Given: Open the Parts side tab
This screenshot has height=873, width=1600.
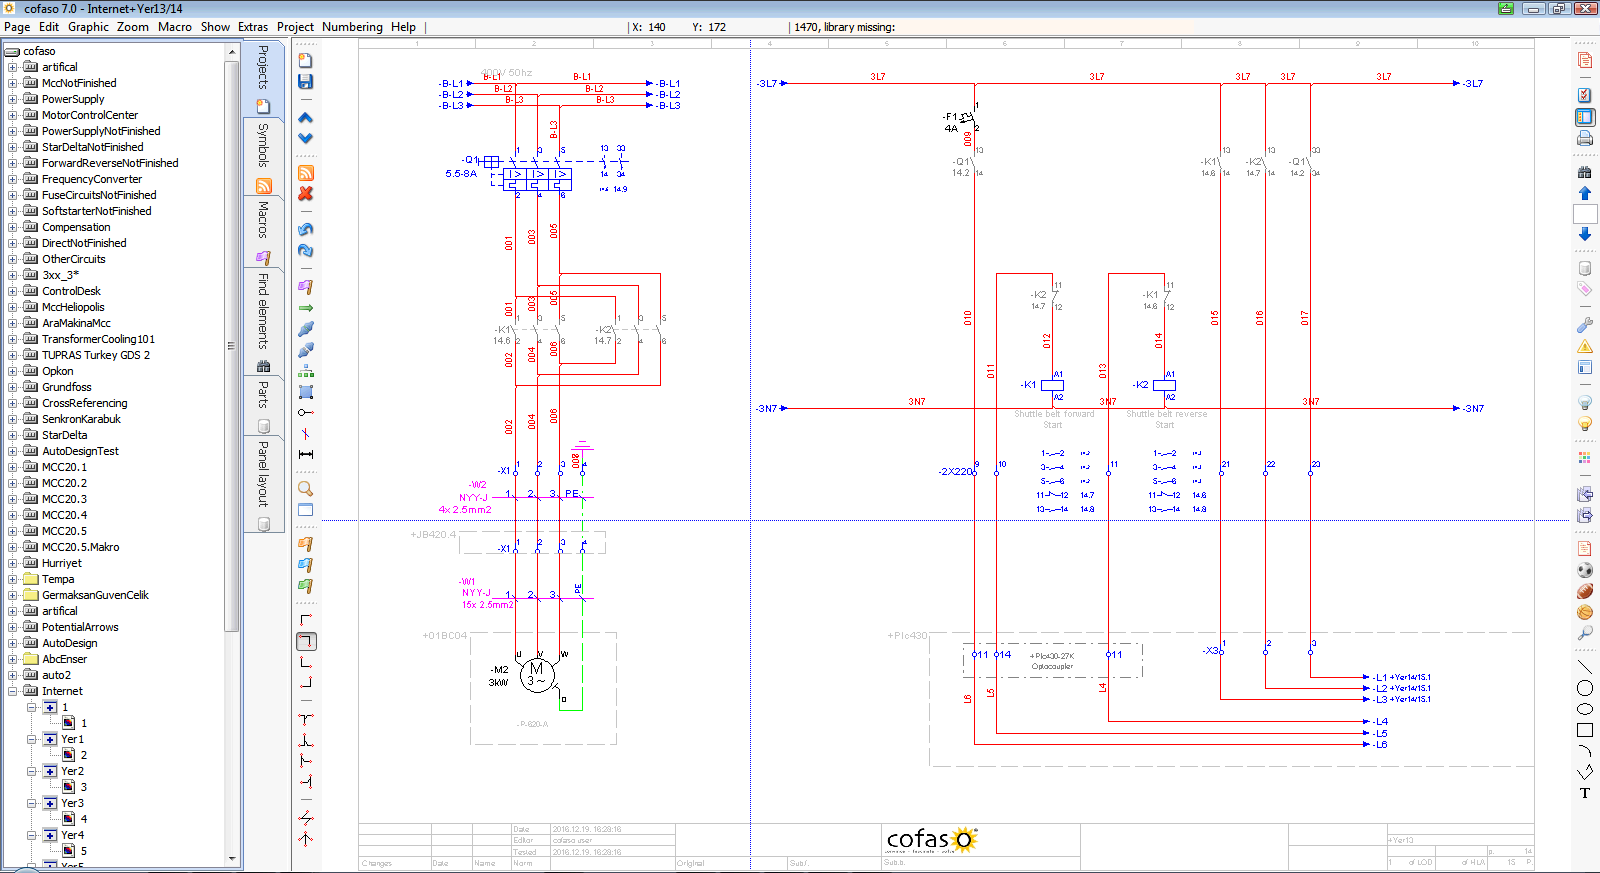Looking at the screenshot, I should point(263,405).
